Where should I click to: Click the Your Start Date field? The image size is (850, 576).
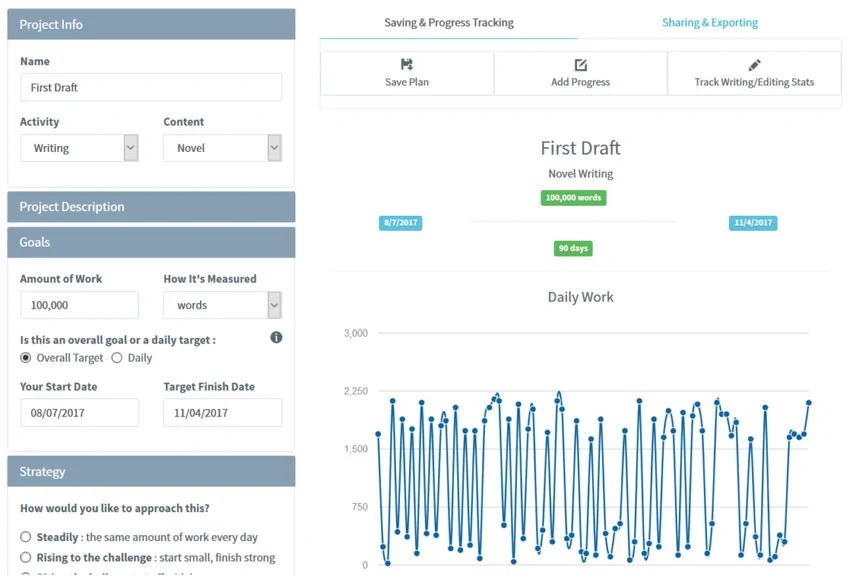click(x=79, y=412)
